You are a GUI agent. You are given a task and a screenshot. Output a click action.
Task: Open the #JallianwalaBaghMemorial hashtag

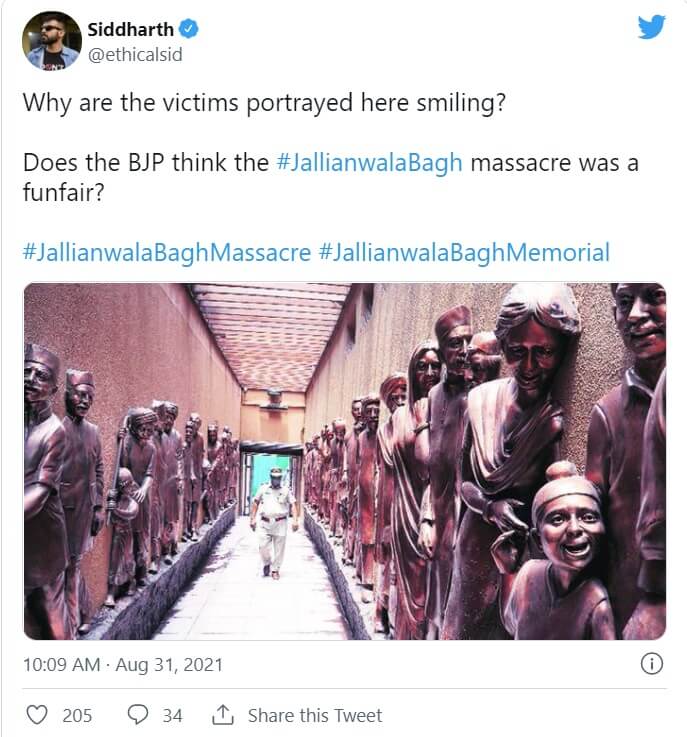(x=464, y=251)
